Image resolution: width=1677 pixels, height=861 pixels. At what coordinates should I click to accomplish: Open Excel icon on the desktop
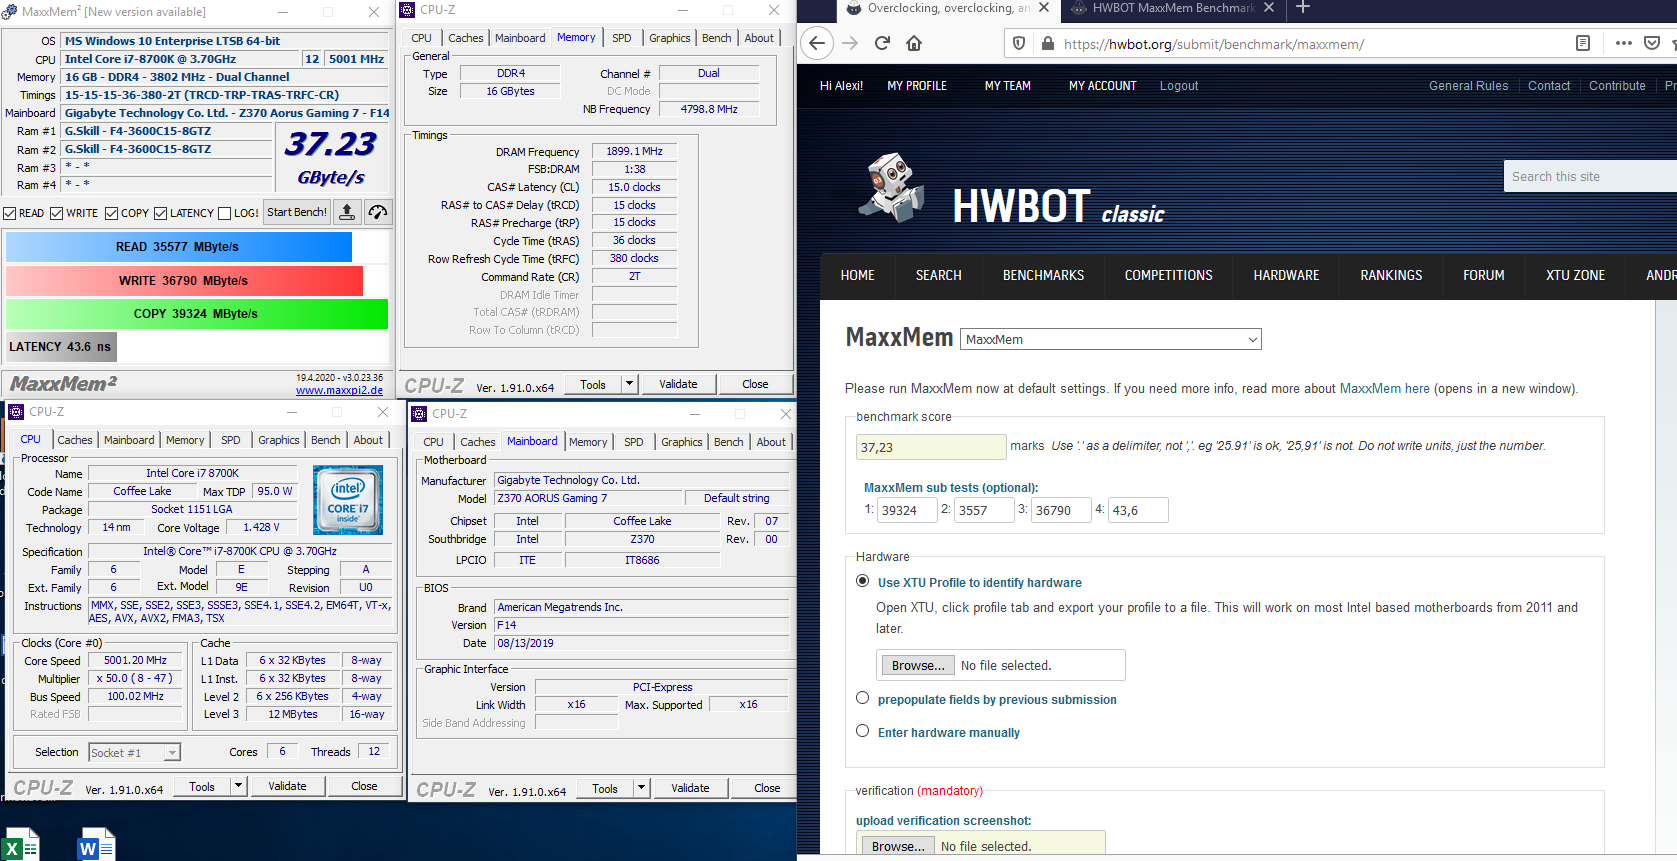[20, 845]
